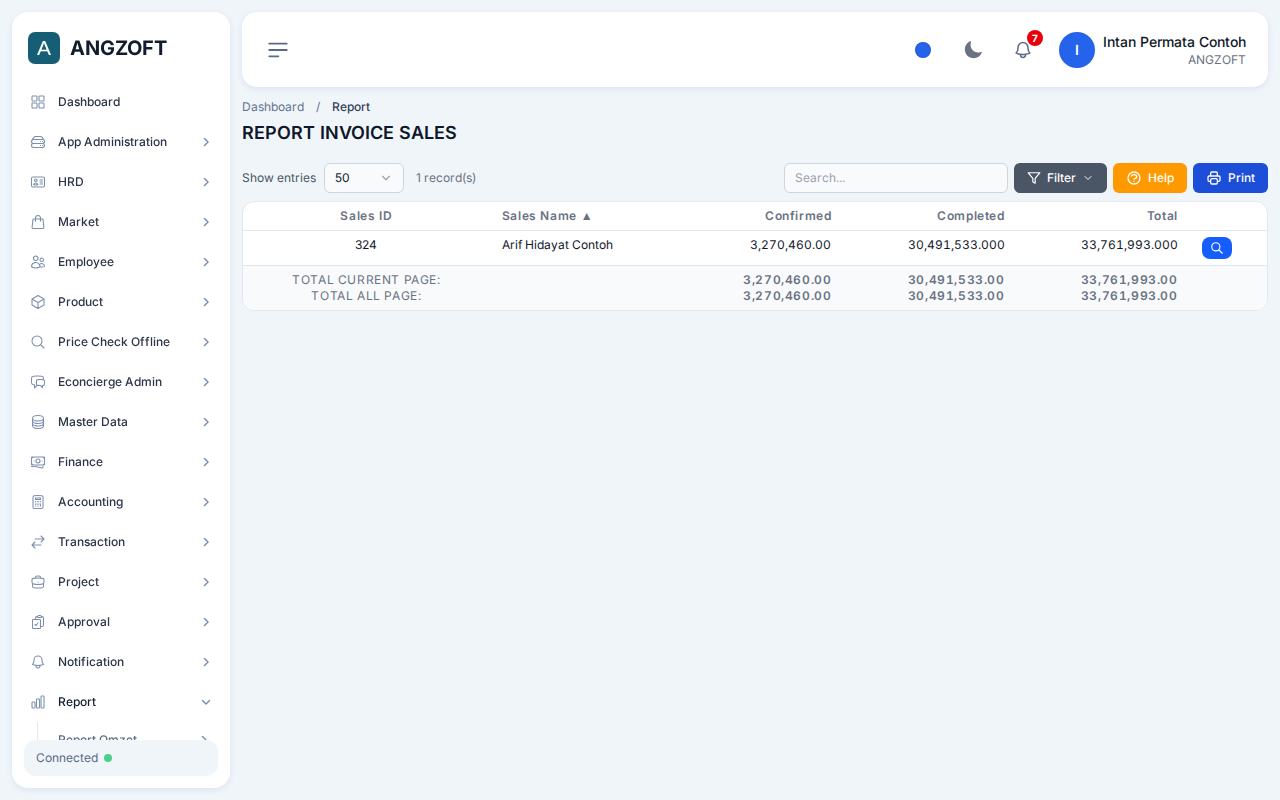Open the Project menu item
Image resolution: width=1280 pixels, height=800 pixels.
[x=121, y=582]
